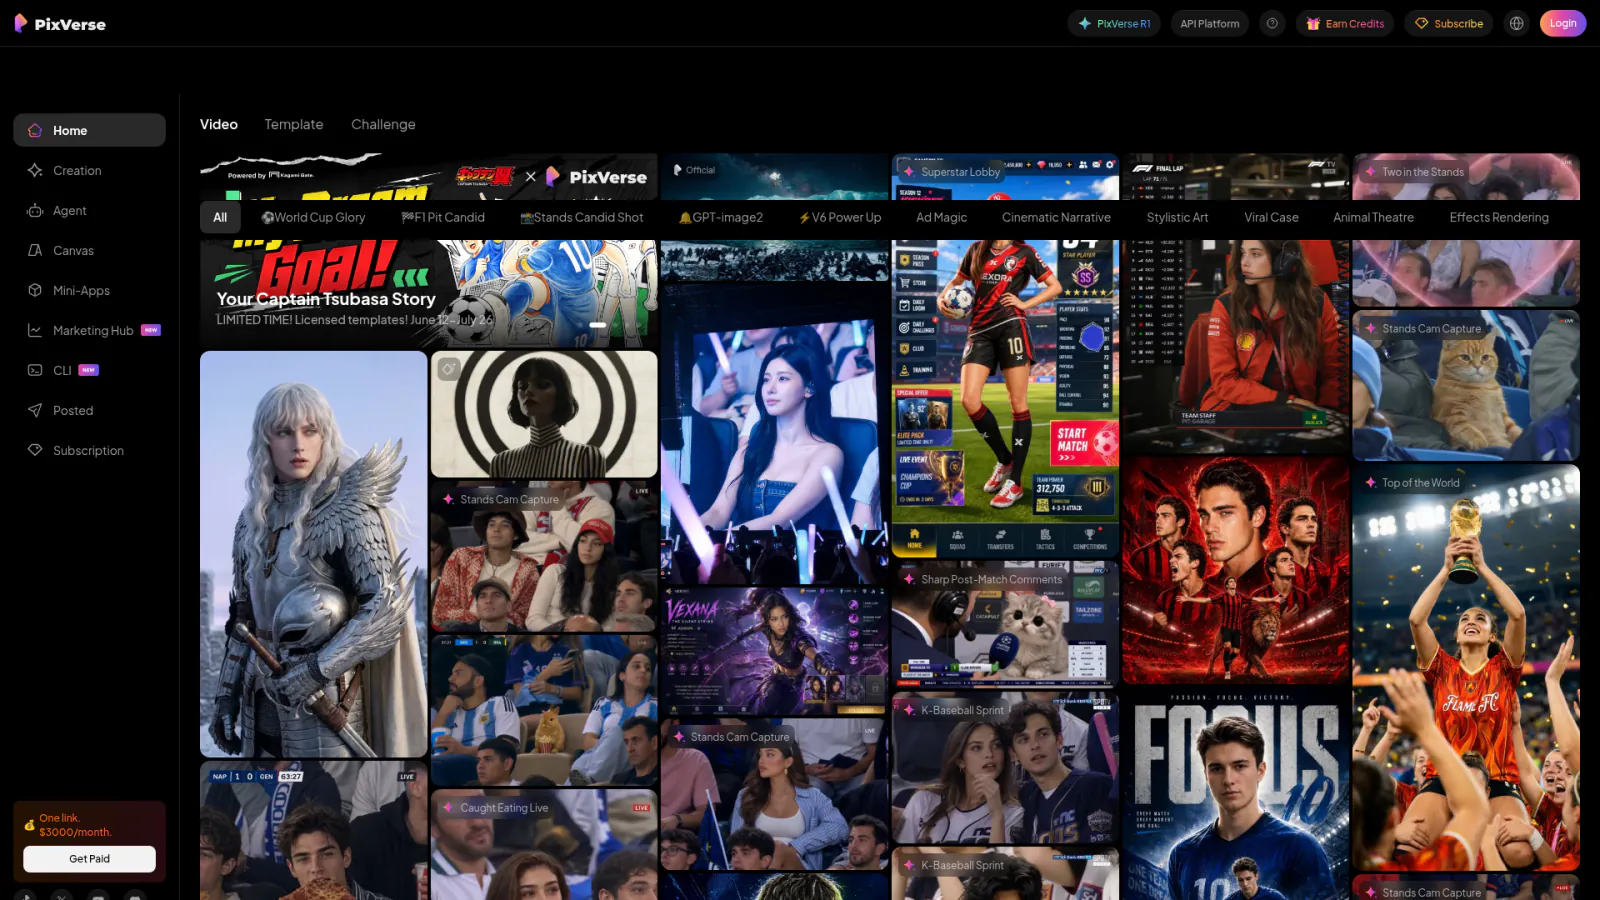Switch to the Challenge tab
This screenshot has height=900, width=1600.
point(383,124)
